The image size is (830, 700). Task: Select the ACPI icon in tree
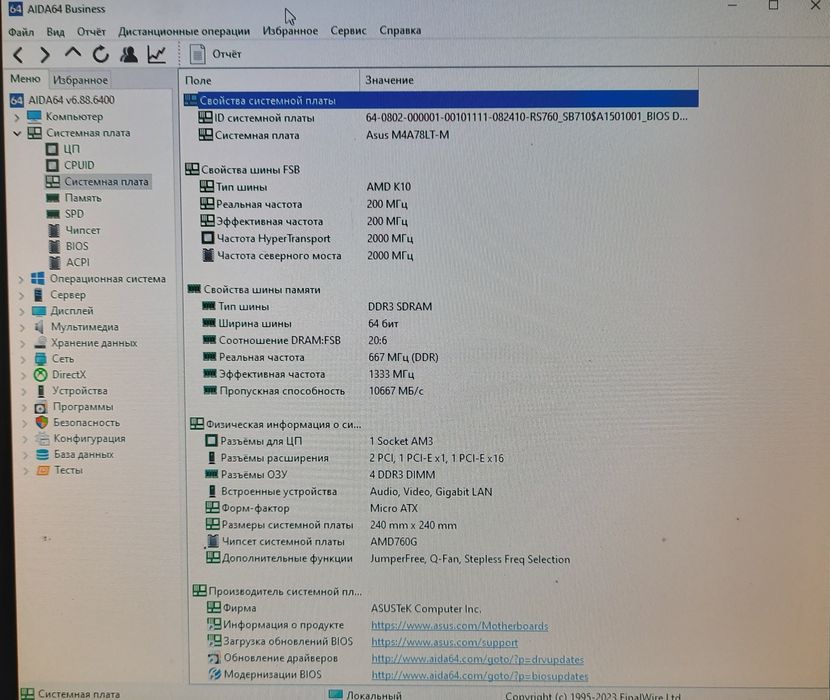pos(55,262)
